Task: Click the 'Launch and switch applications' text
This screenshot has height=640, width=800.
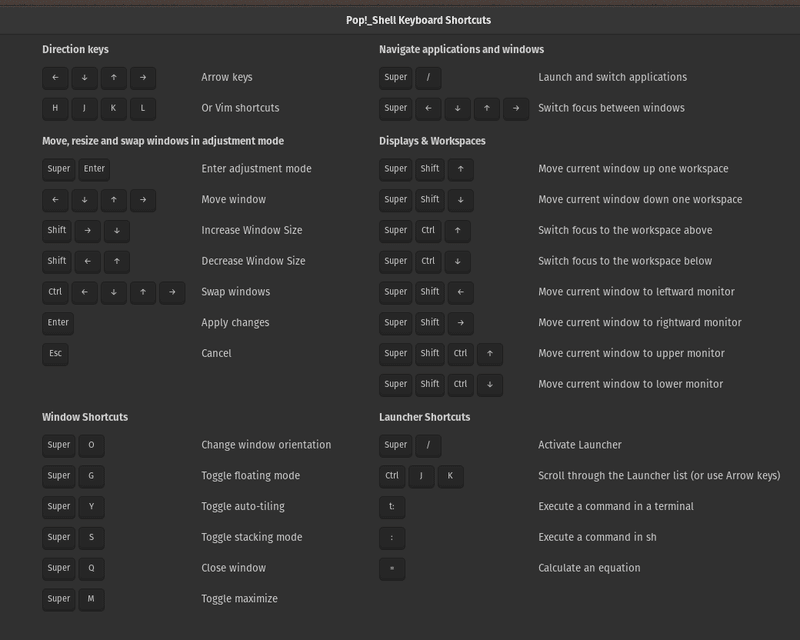Action: coord(612,77)
